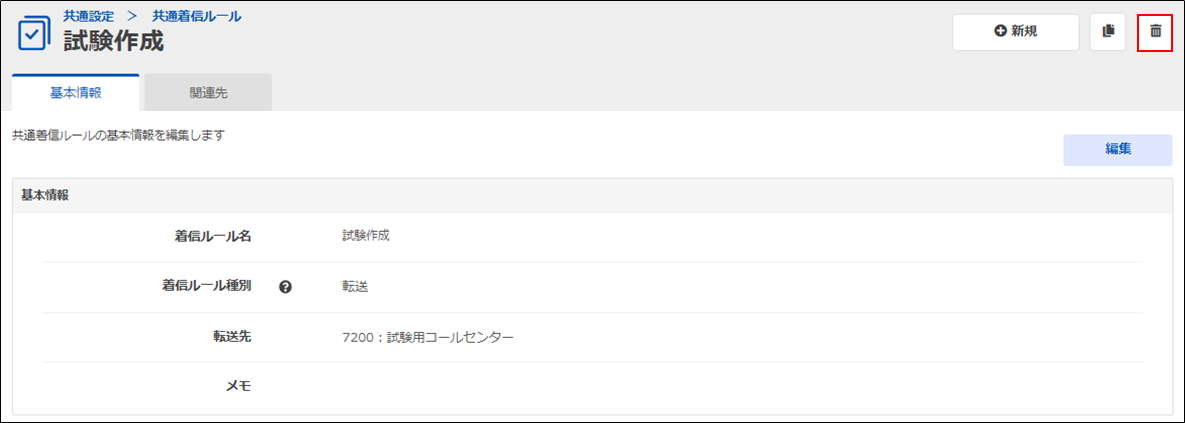Click the 着信ルール種別 label
1185x423 pixels.
point(206,286)
